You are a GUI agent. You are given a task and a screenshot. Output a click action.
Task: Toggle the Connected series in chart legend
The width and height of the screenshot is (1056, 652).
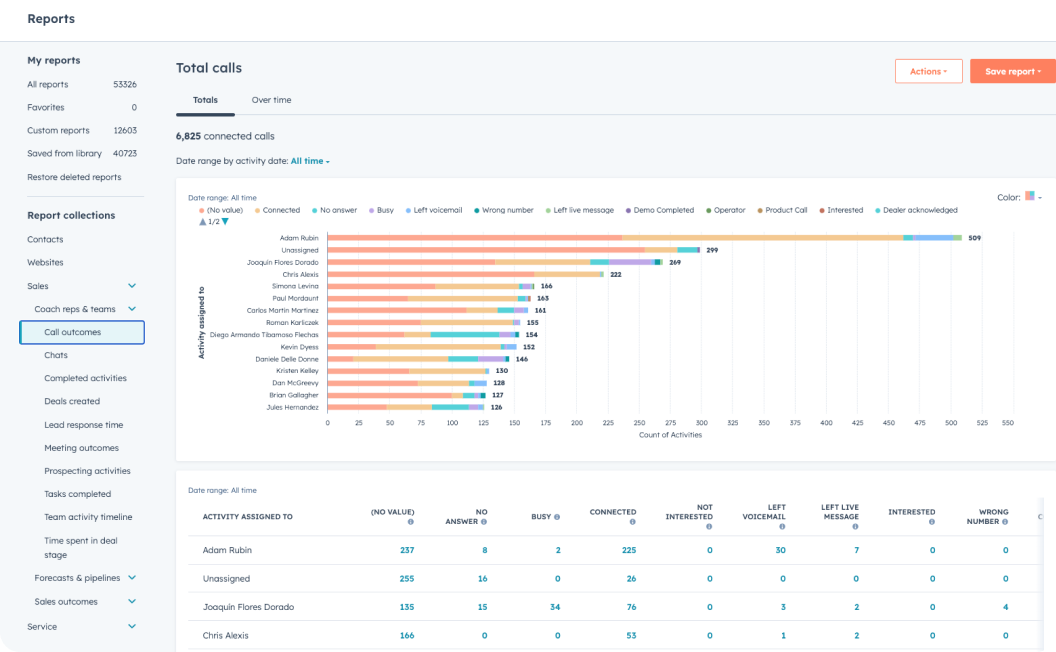click(280, 210)
